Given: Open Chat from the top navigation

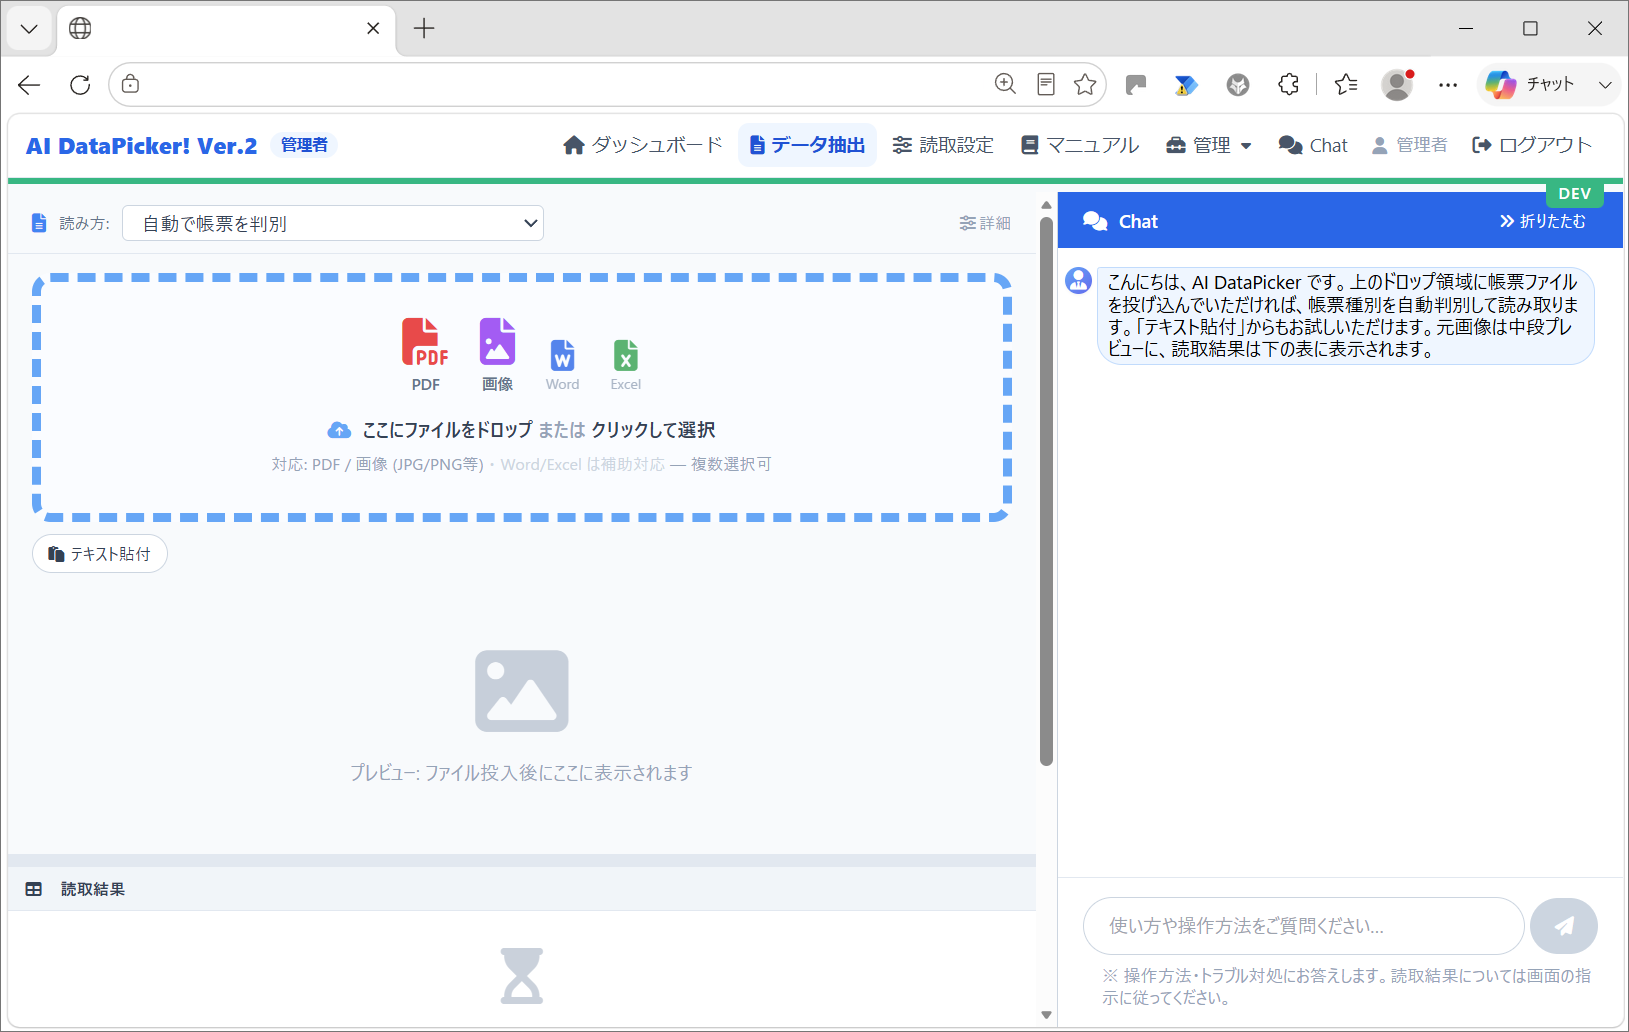Looking at the screenshot, I should pyautogui.click(x=1313, y=145).
